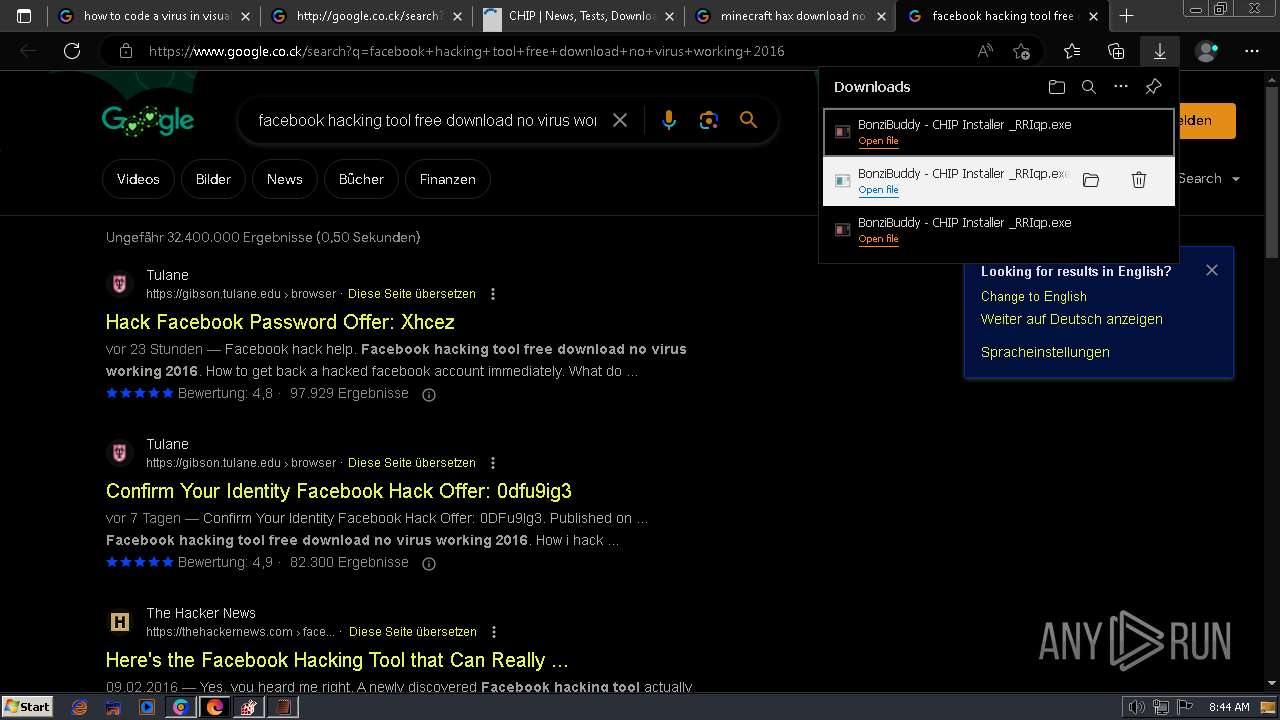Switch to the google.co.ck/search tab
This screenshot has height=720, width=1280.
pyautogui.click(x=366, y=16)
